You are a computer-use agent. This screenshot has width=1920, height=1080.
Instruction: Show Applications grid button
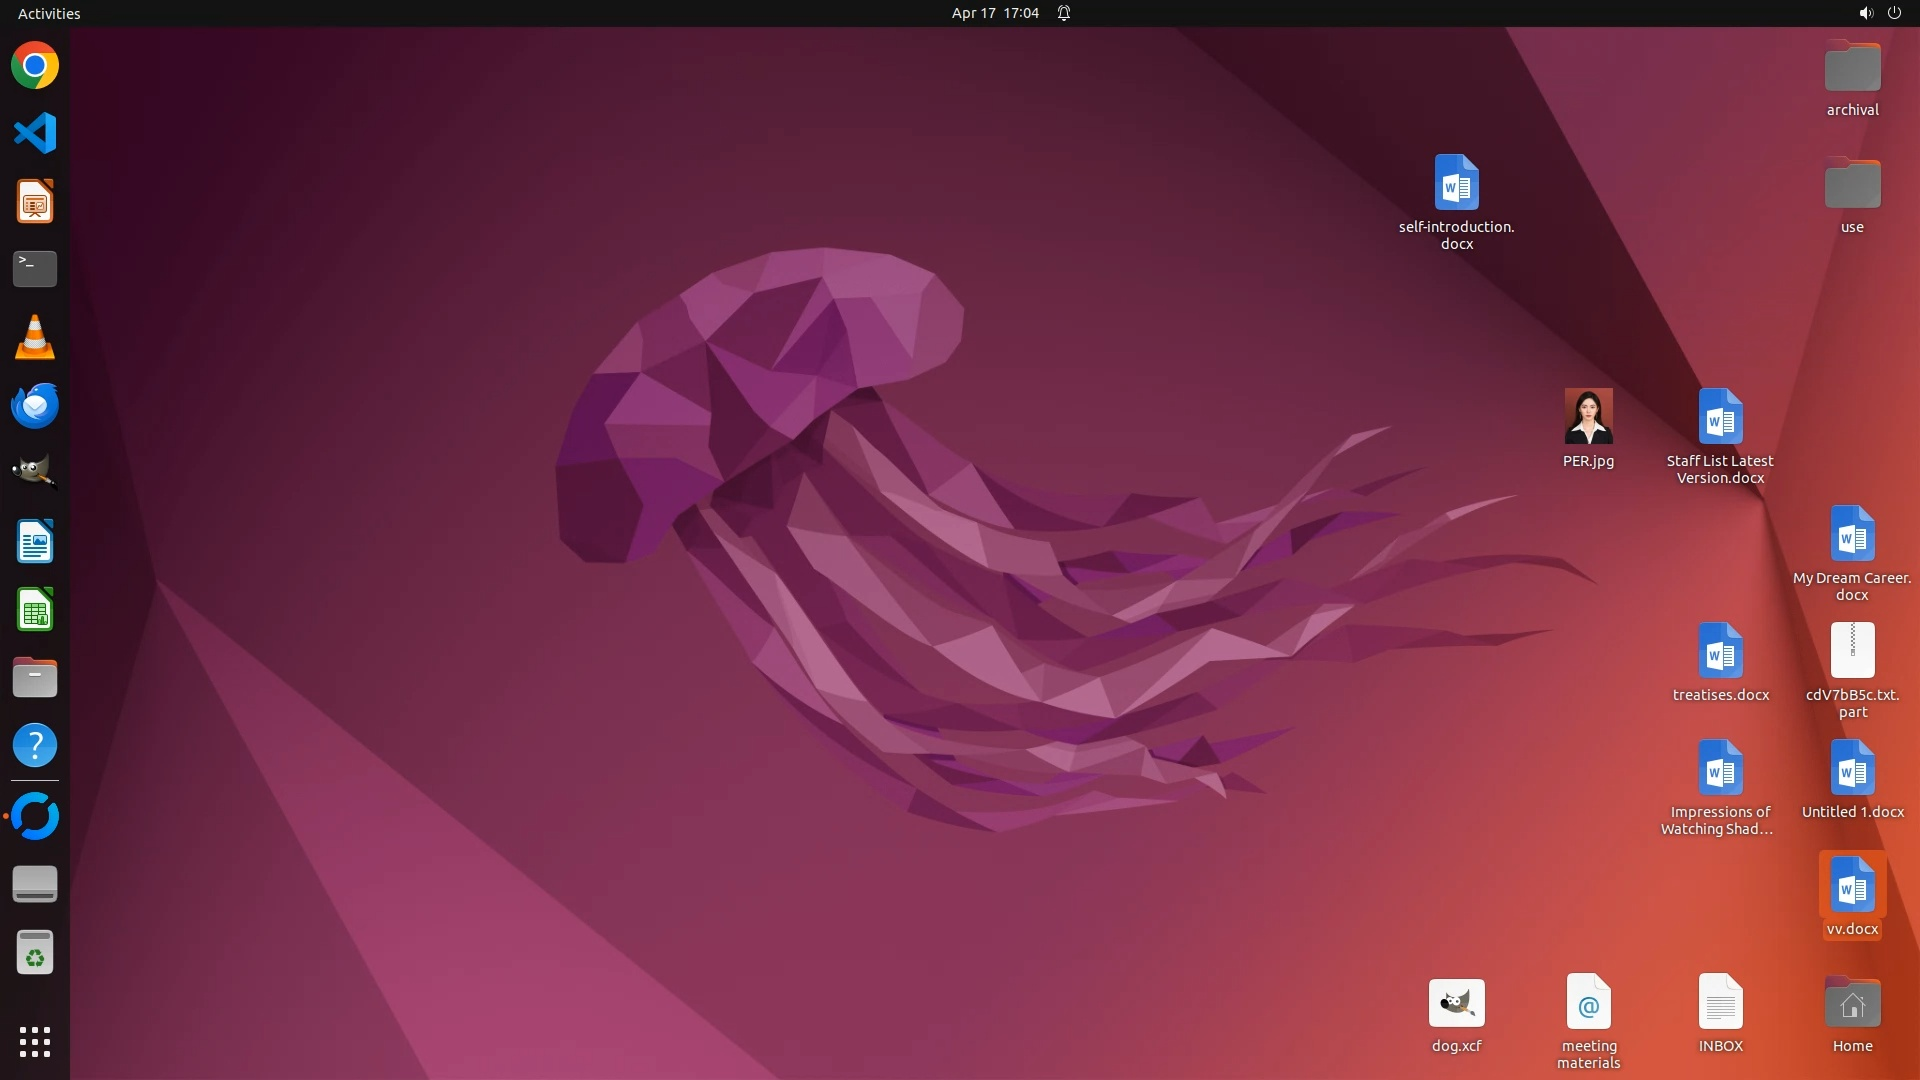click(35, 1041)
